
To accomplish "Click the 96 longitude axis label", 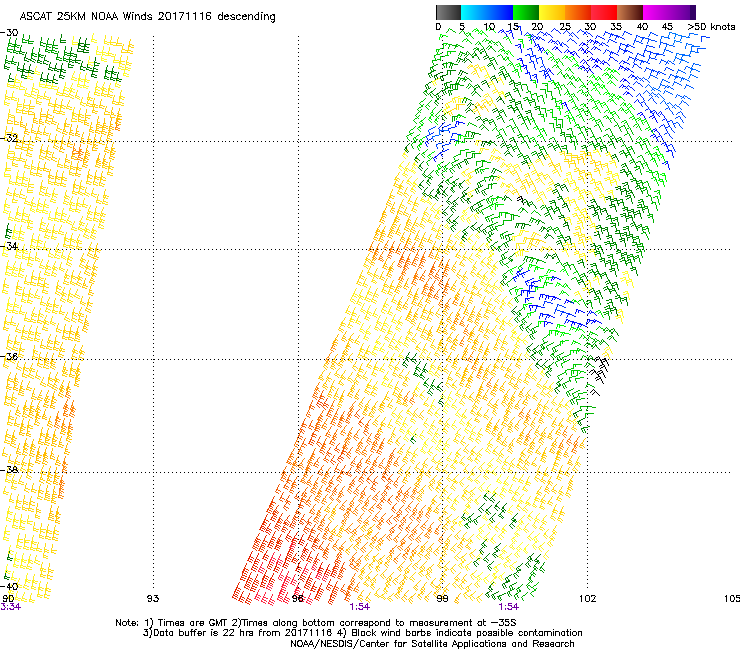I will point(298,599).
